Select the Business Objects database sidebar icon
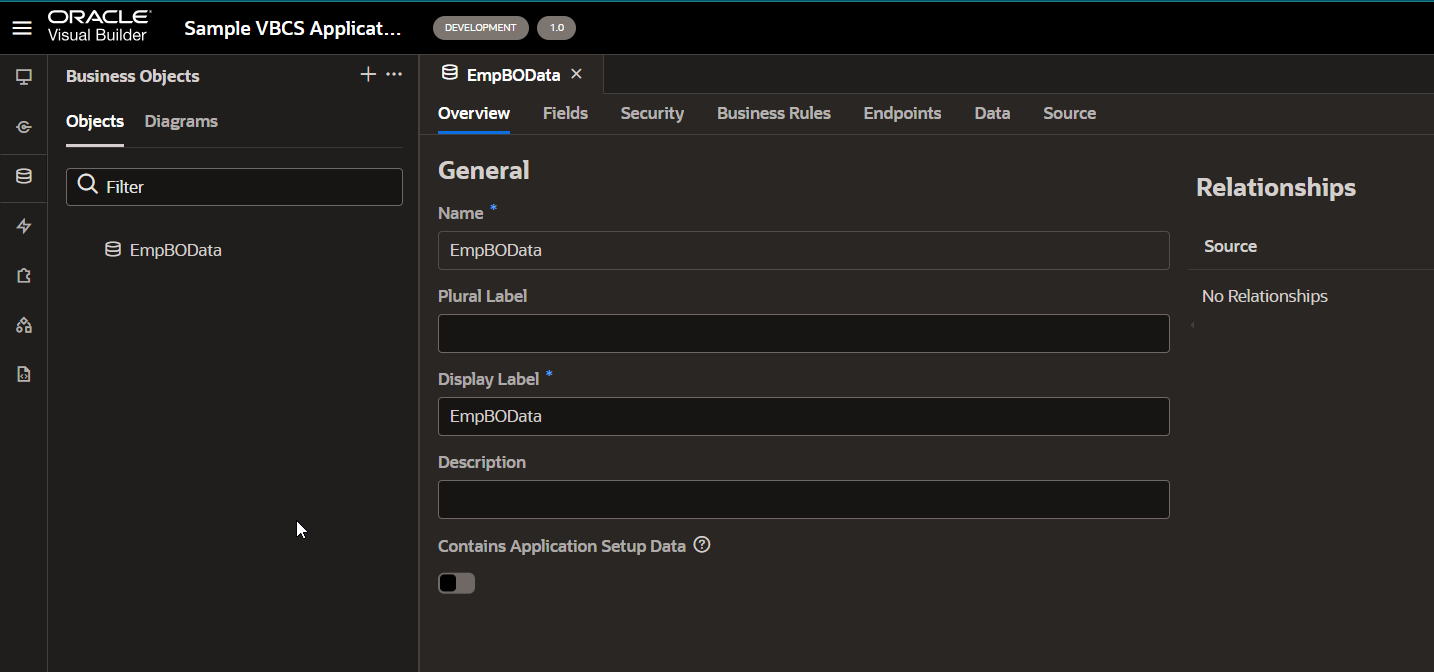This screenshot has height=672, width=1434. (24, 176)
